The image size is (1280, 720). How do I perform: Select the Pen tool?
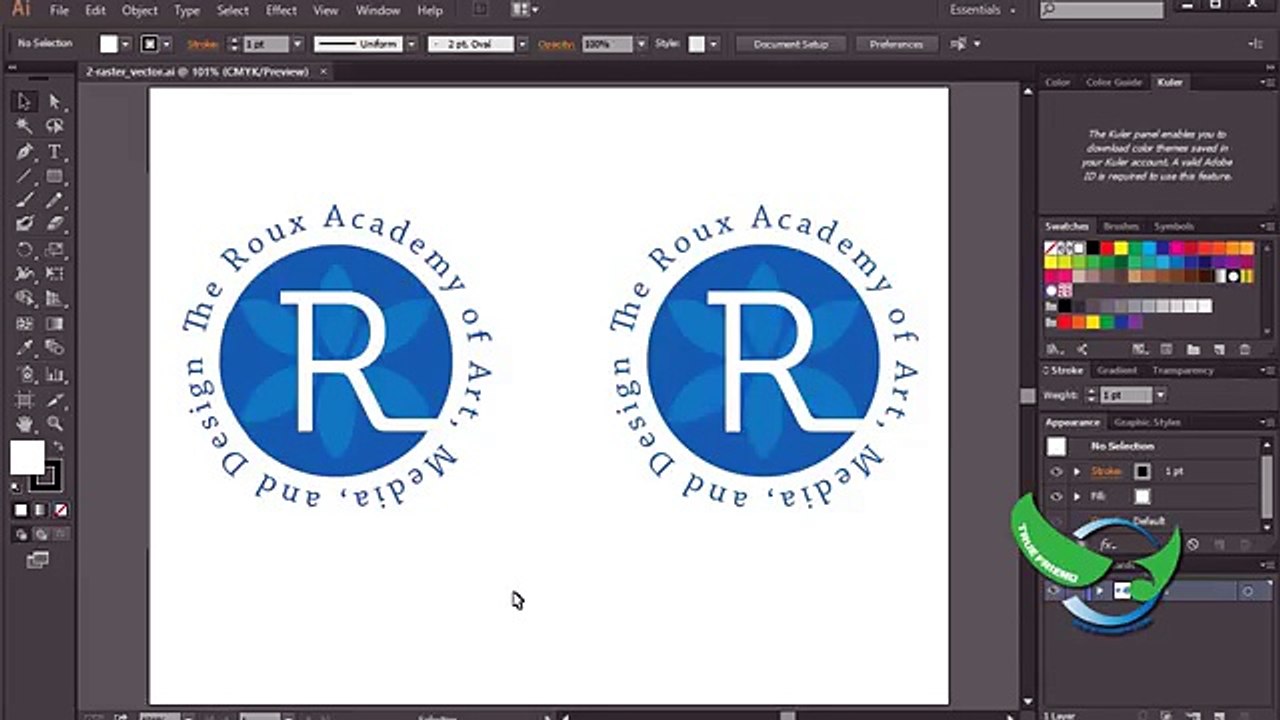[x=25, y=152]
